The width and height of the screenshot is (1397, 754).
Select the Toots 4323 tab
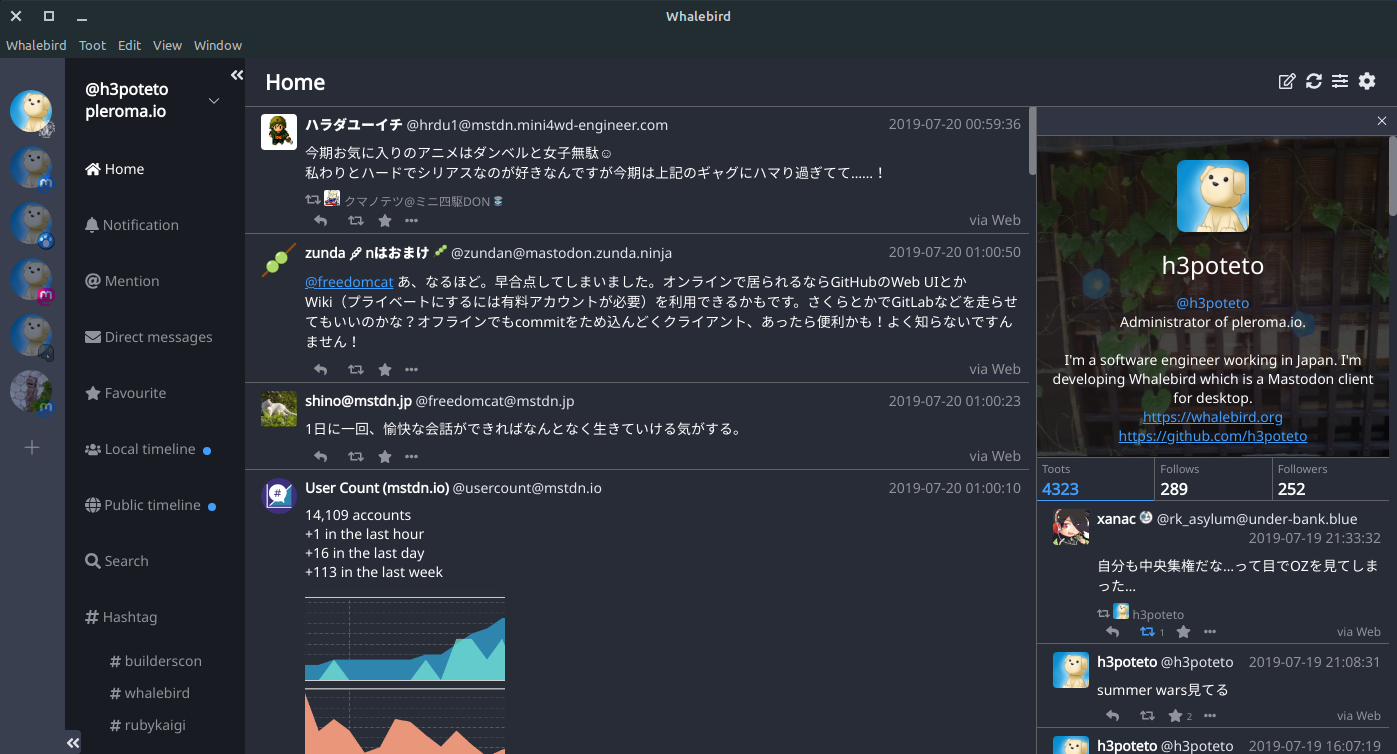pos(1095,480)
